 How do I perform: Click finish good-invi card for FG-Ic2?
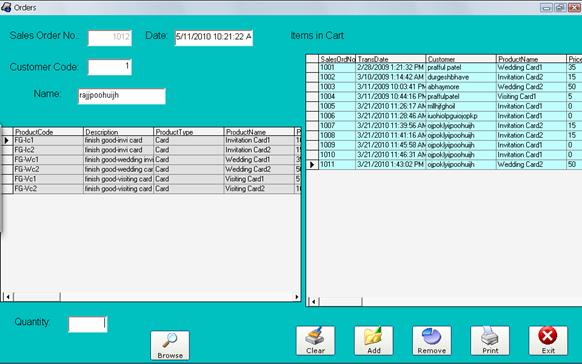coord(118,150)
